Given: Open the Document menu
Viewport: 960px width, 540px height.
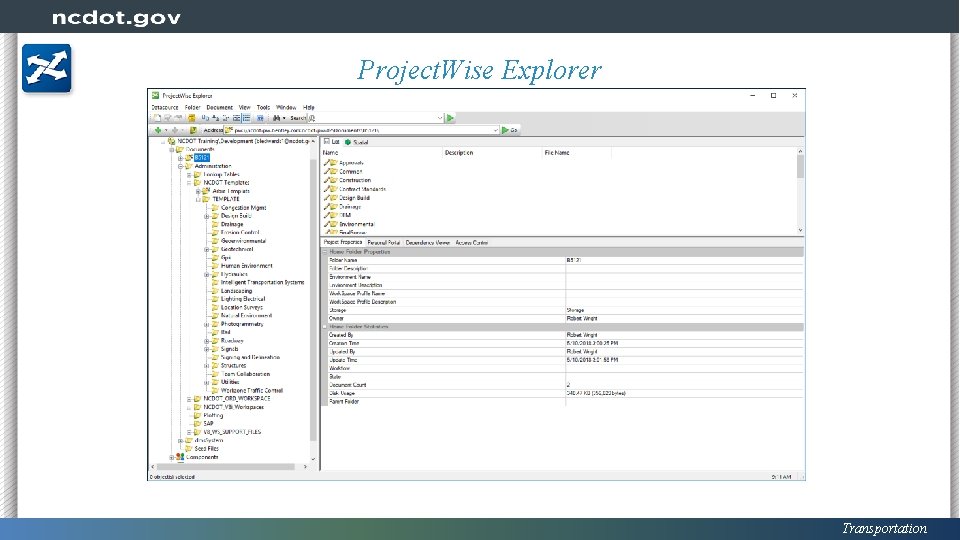Looking at the screenshot, I should coord(220,107).
